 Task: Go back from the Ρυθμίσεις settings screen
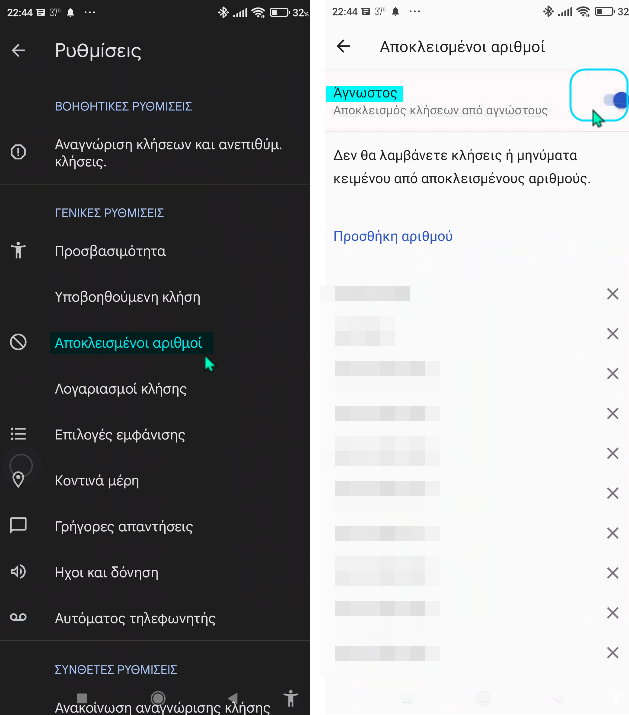(x=18, y=50)
